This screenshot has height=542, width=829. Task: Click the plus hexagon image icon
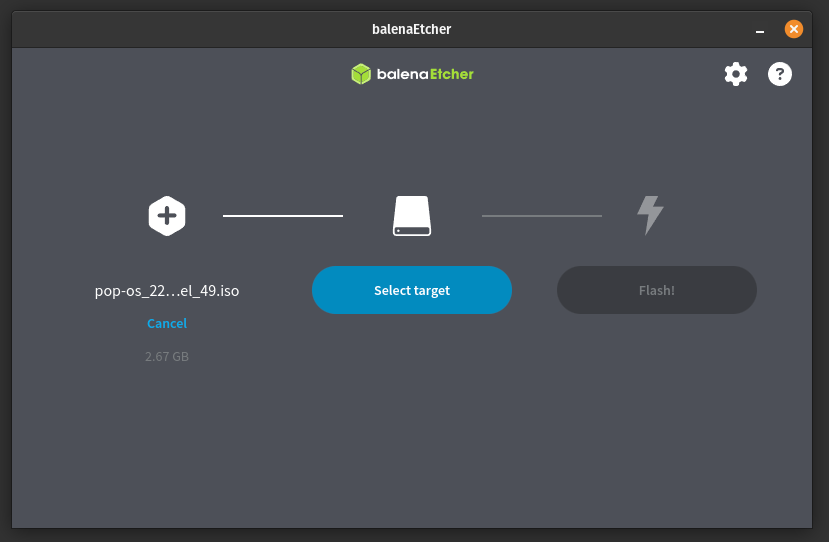click(x=167, y=216)
